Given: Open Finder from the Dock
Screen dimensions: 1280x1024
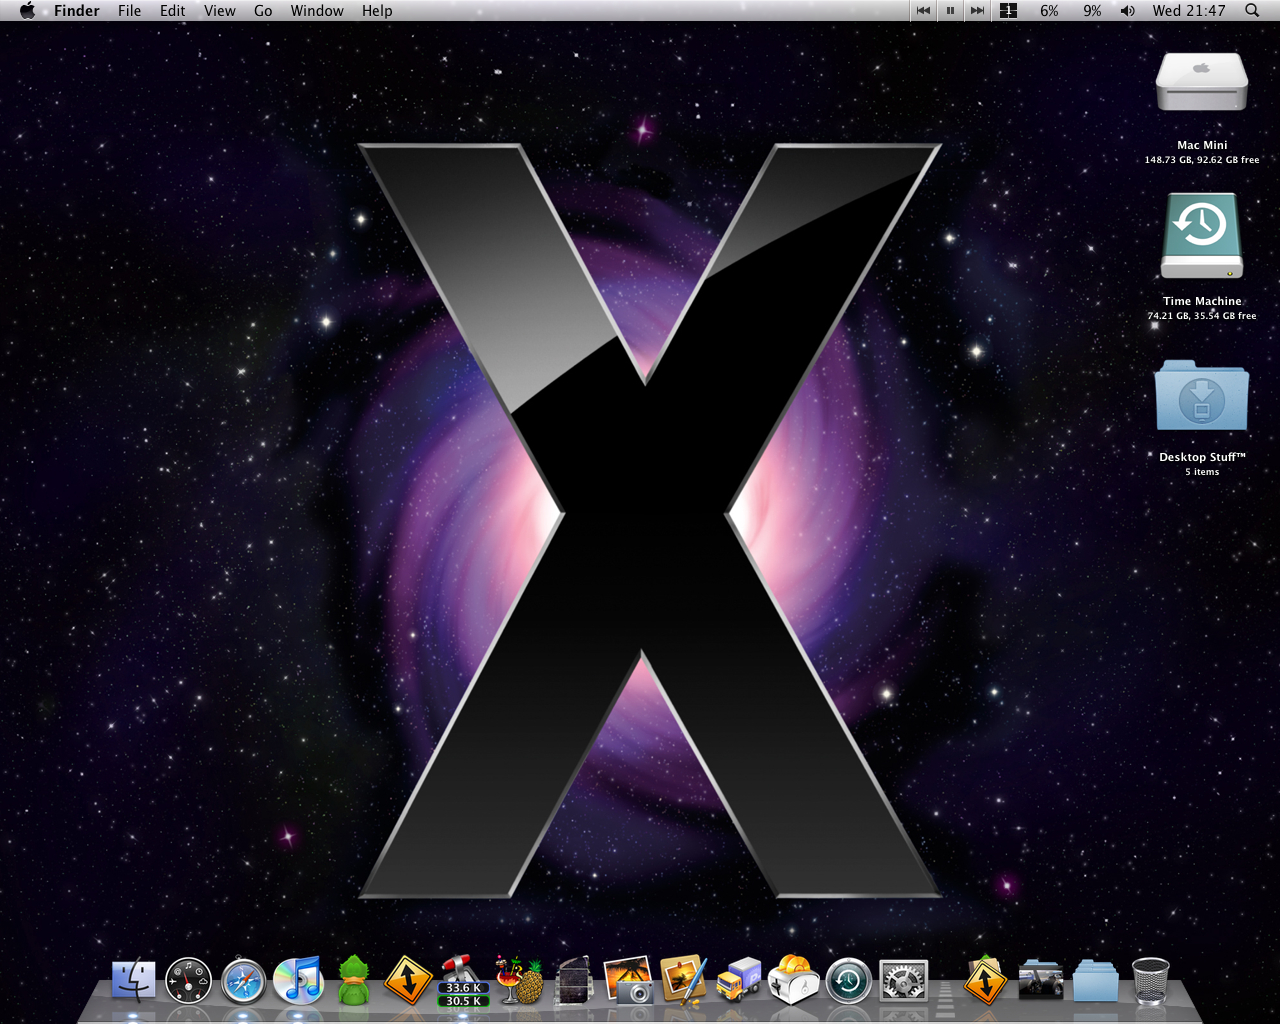Looking at the screenshot, I should (133, 980).
